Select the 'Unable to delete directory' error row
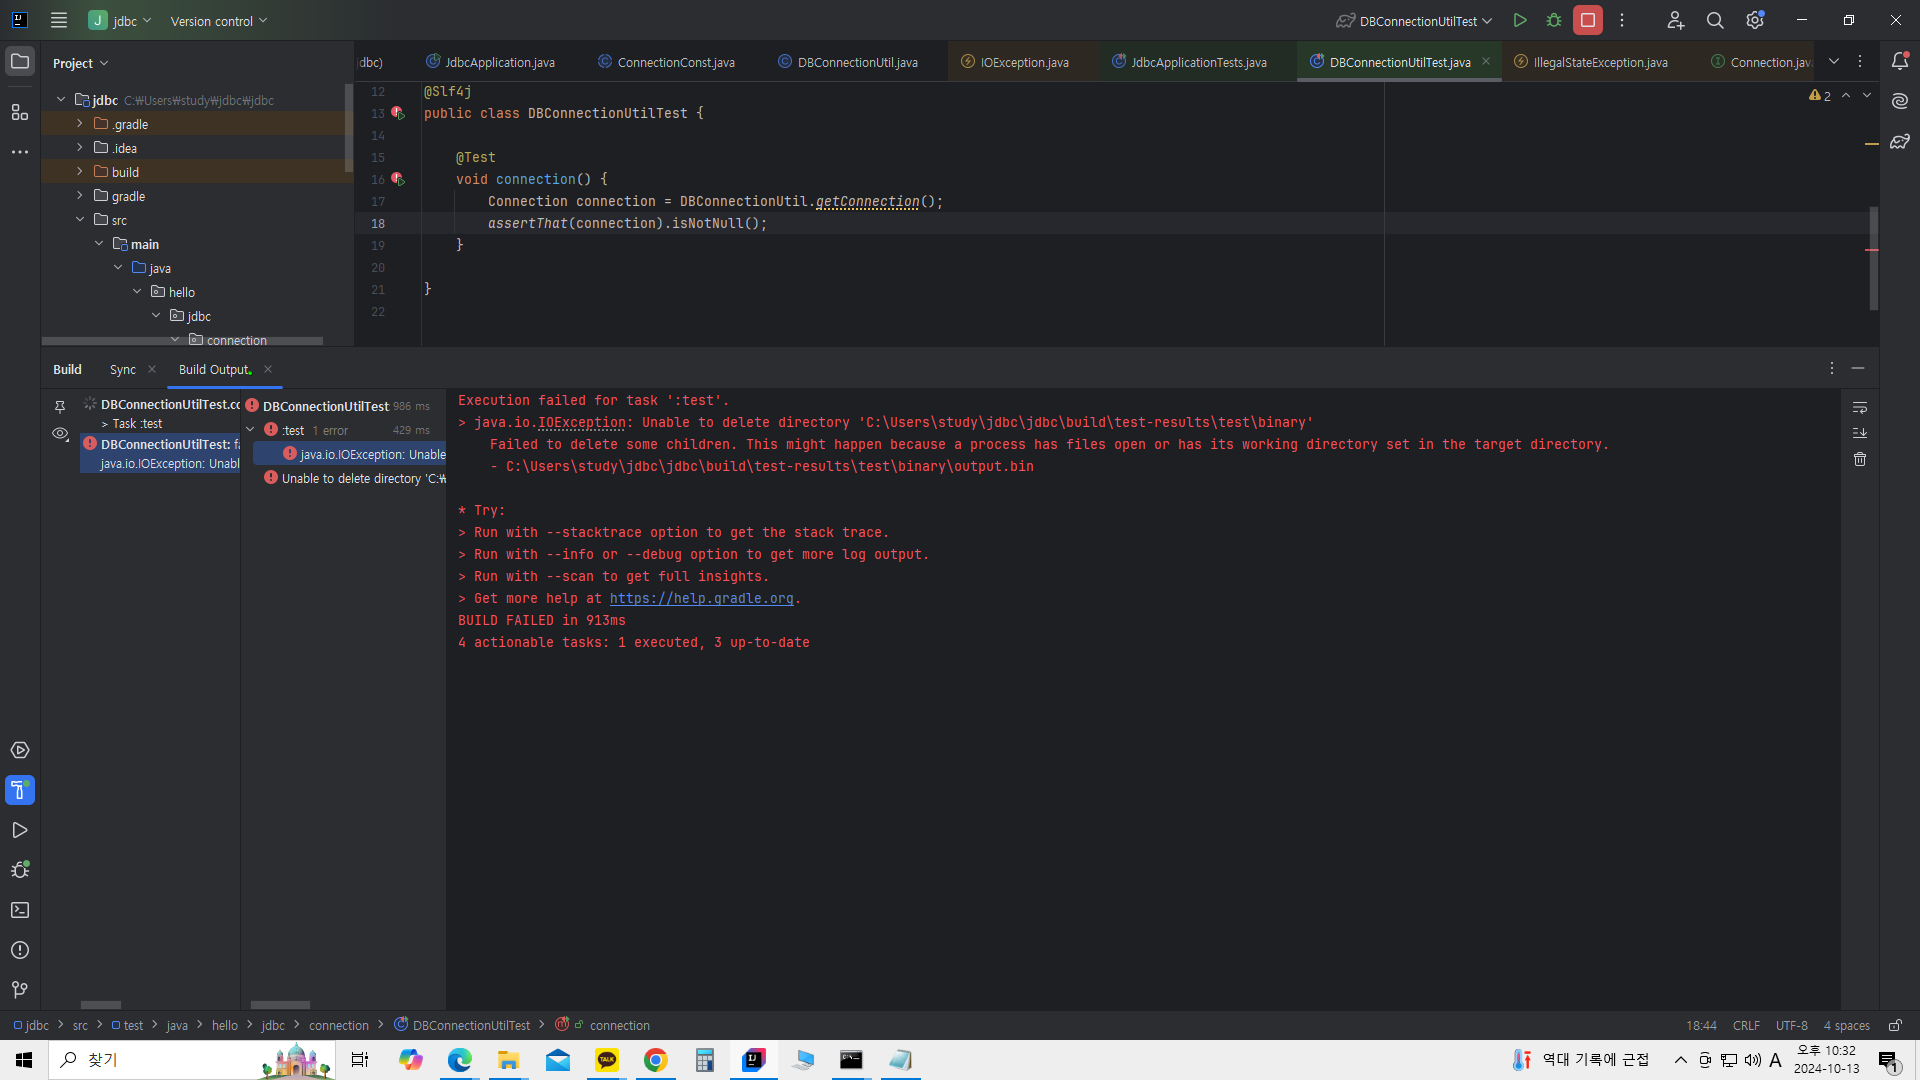The height and width of the screenshot is (1080, 1920). (x=354, y=478)
